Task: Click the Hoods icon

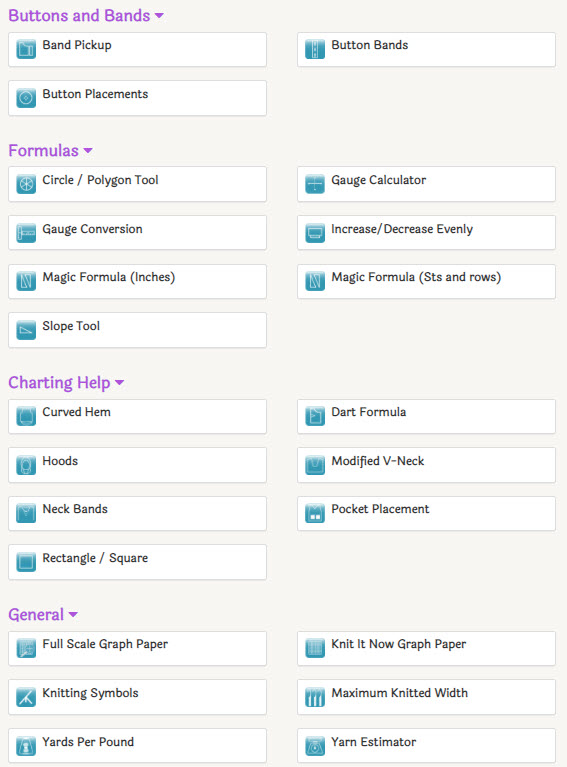Action: [26, 465]
